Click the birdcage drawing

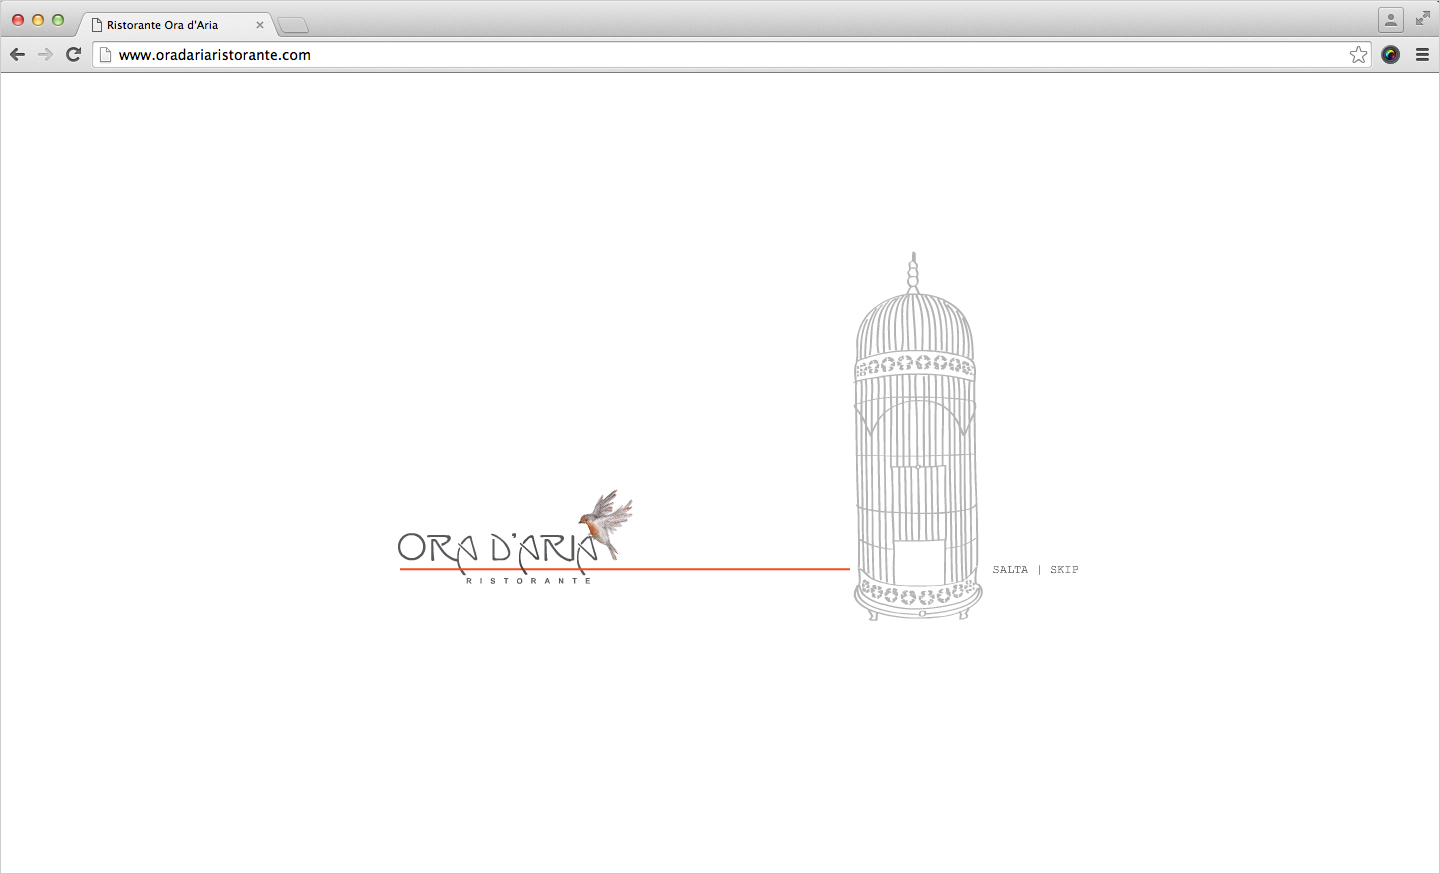916,437
